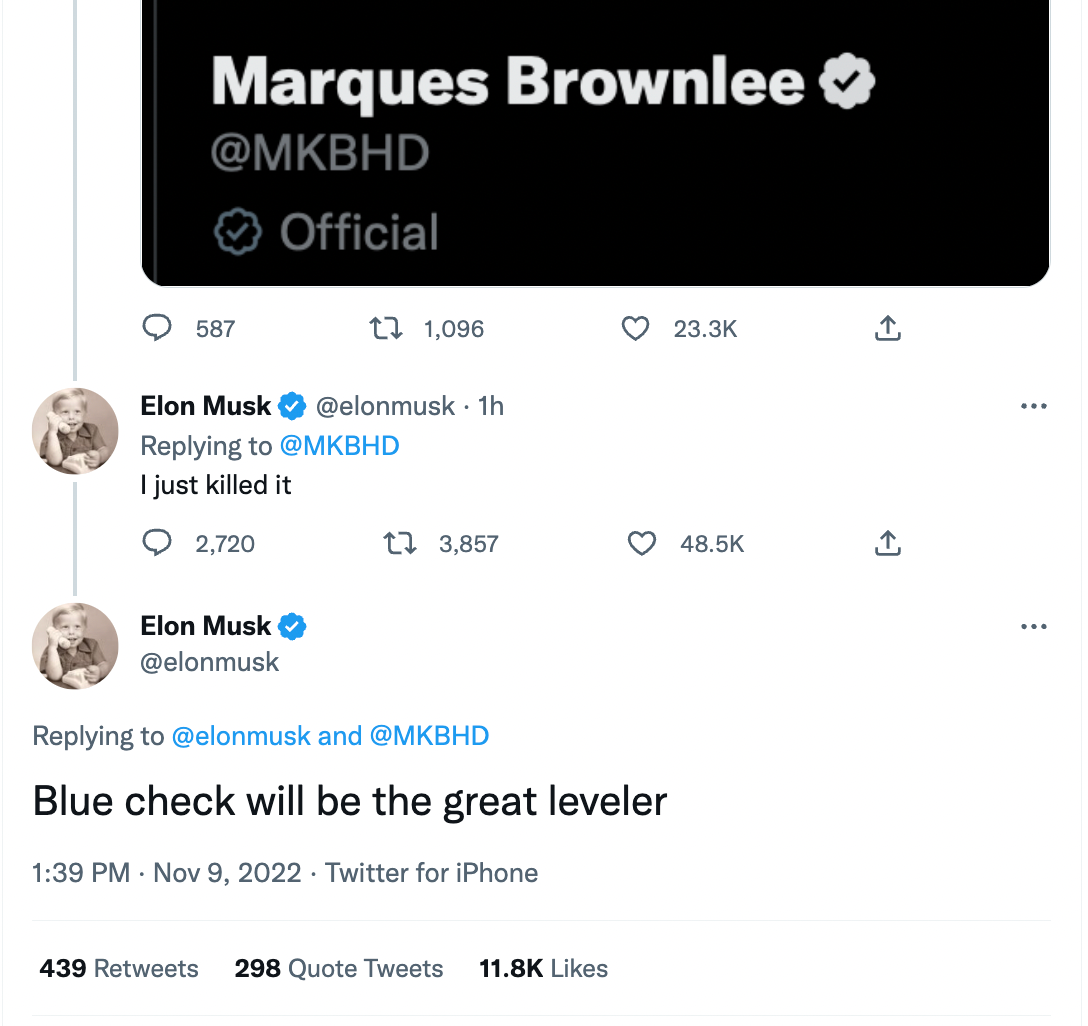
Task: Open more options on the main "great leveler" tweet
Action: click(x=1033, y=626)
